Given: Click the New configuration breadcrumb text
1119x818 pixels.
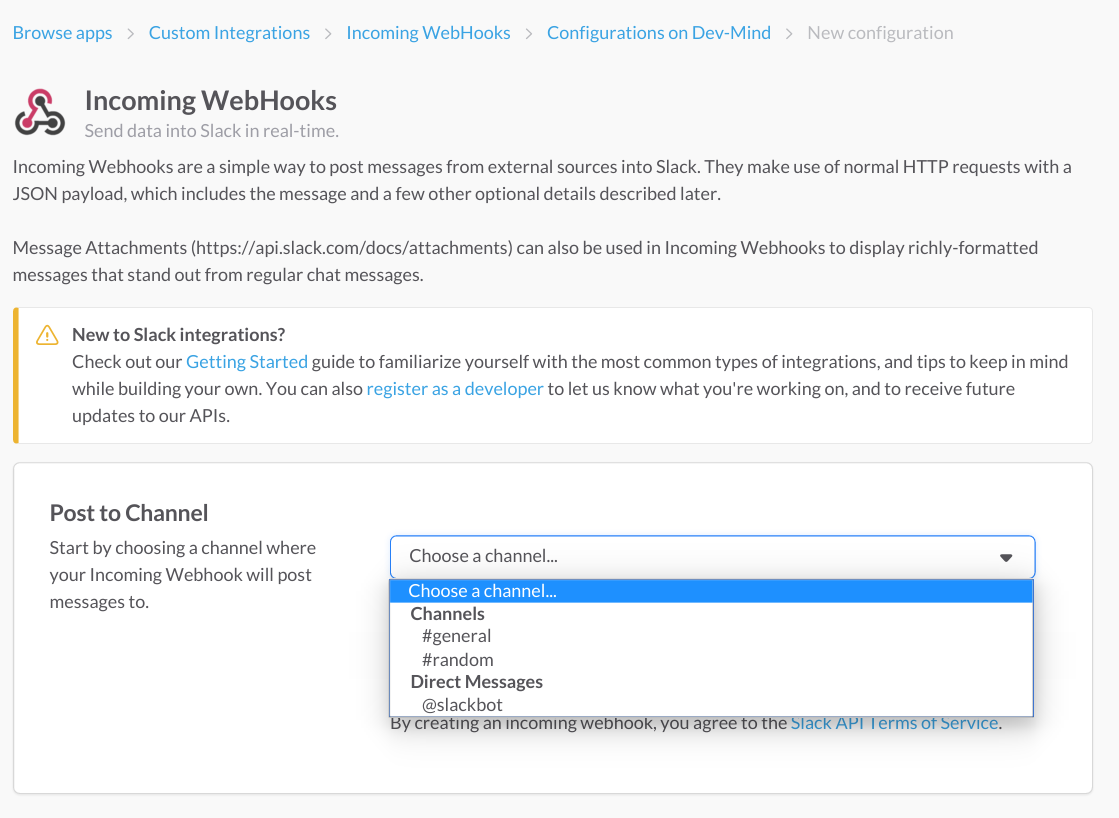Looking at the screenshot, I should 880,33.
